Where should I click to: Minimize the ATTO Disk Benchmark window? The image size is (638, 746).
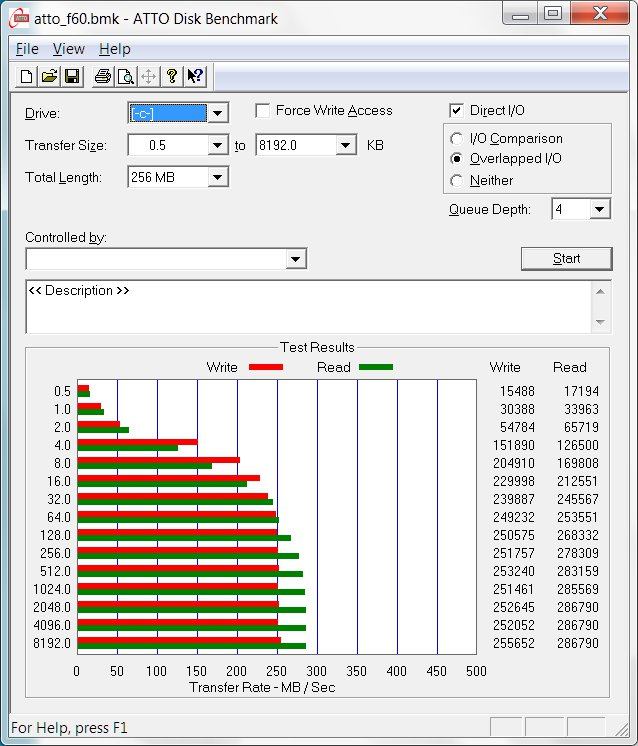(x=520, y=14)
